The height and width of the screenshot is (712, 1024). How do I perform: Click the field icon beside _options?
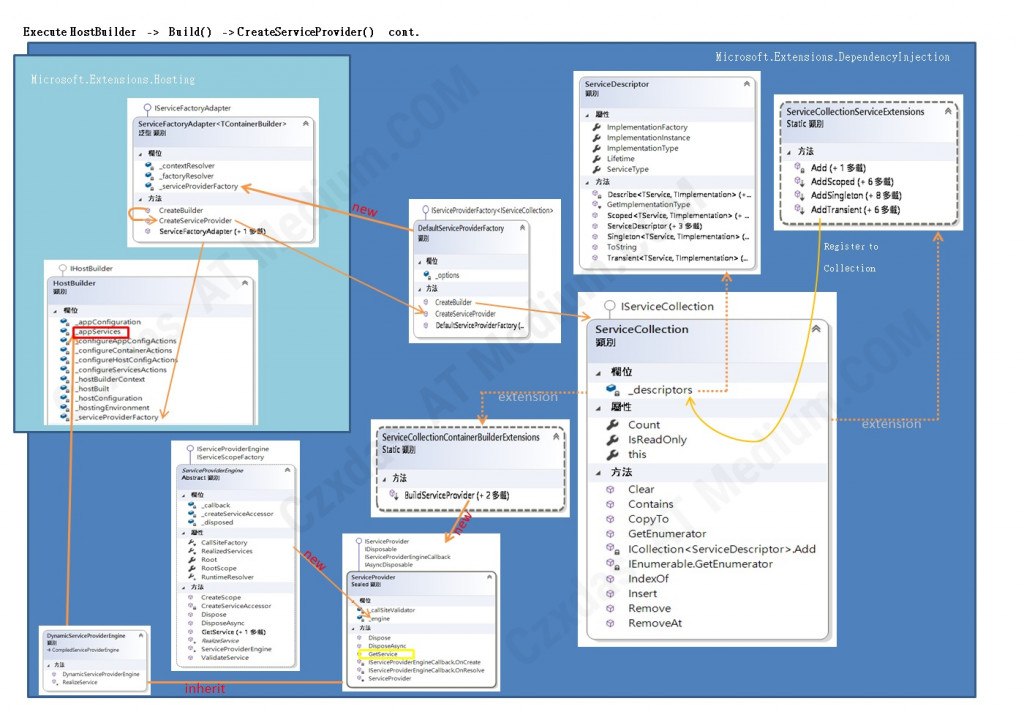427,275
